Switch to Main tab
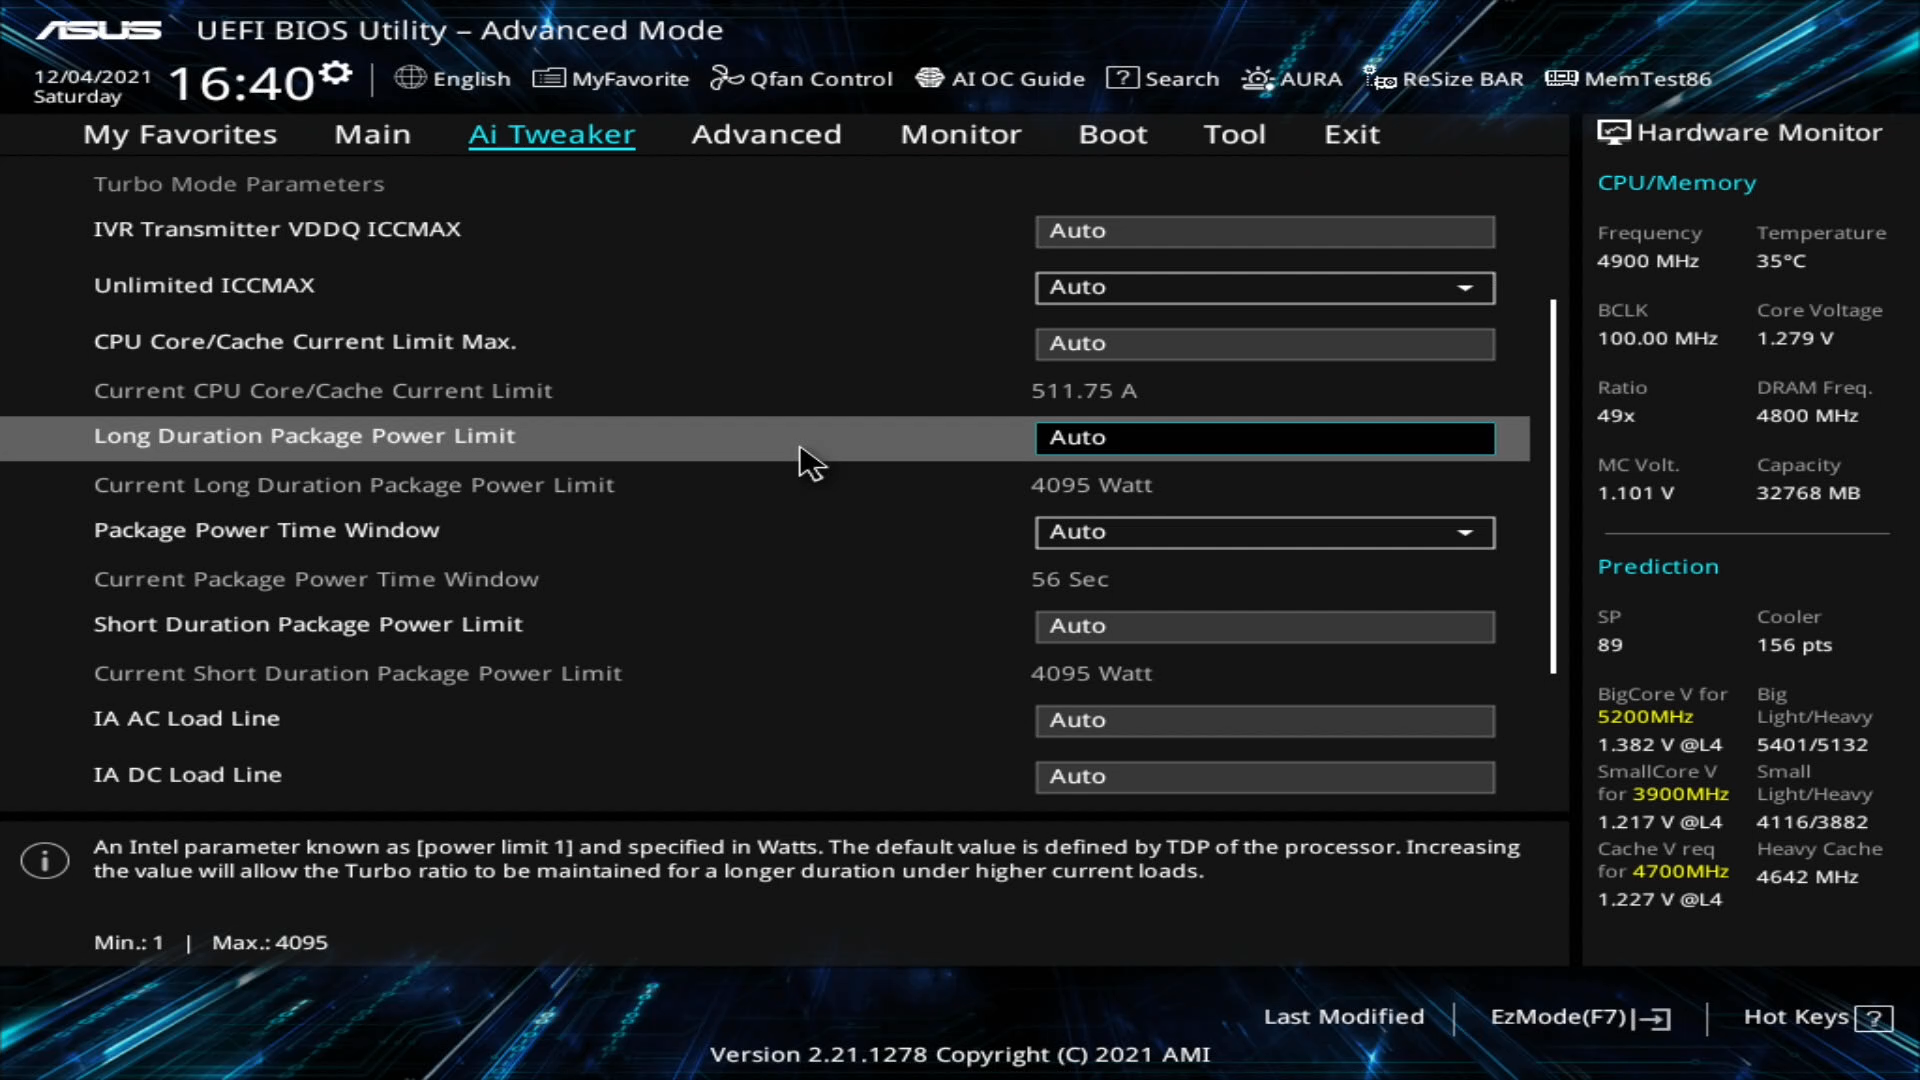This screenshot has width=1920, height=1080. click(x=372, y=135)
